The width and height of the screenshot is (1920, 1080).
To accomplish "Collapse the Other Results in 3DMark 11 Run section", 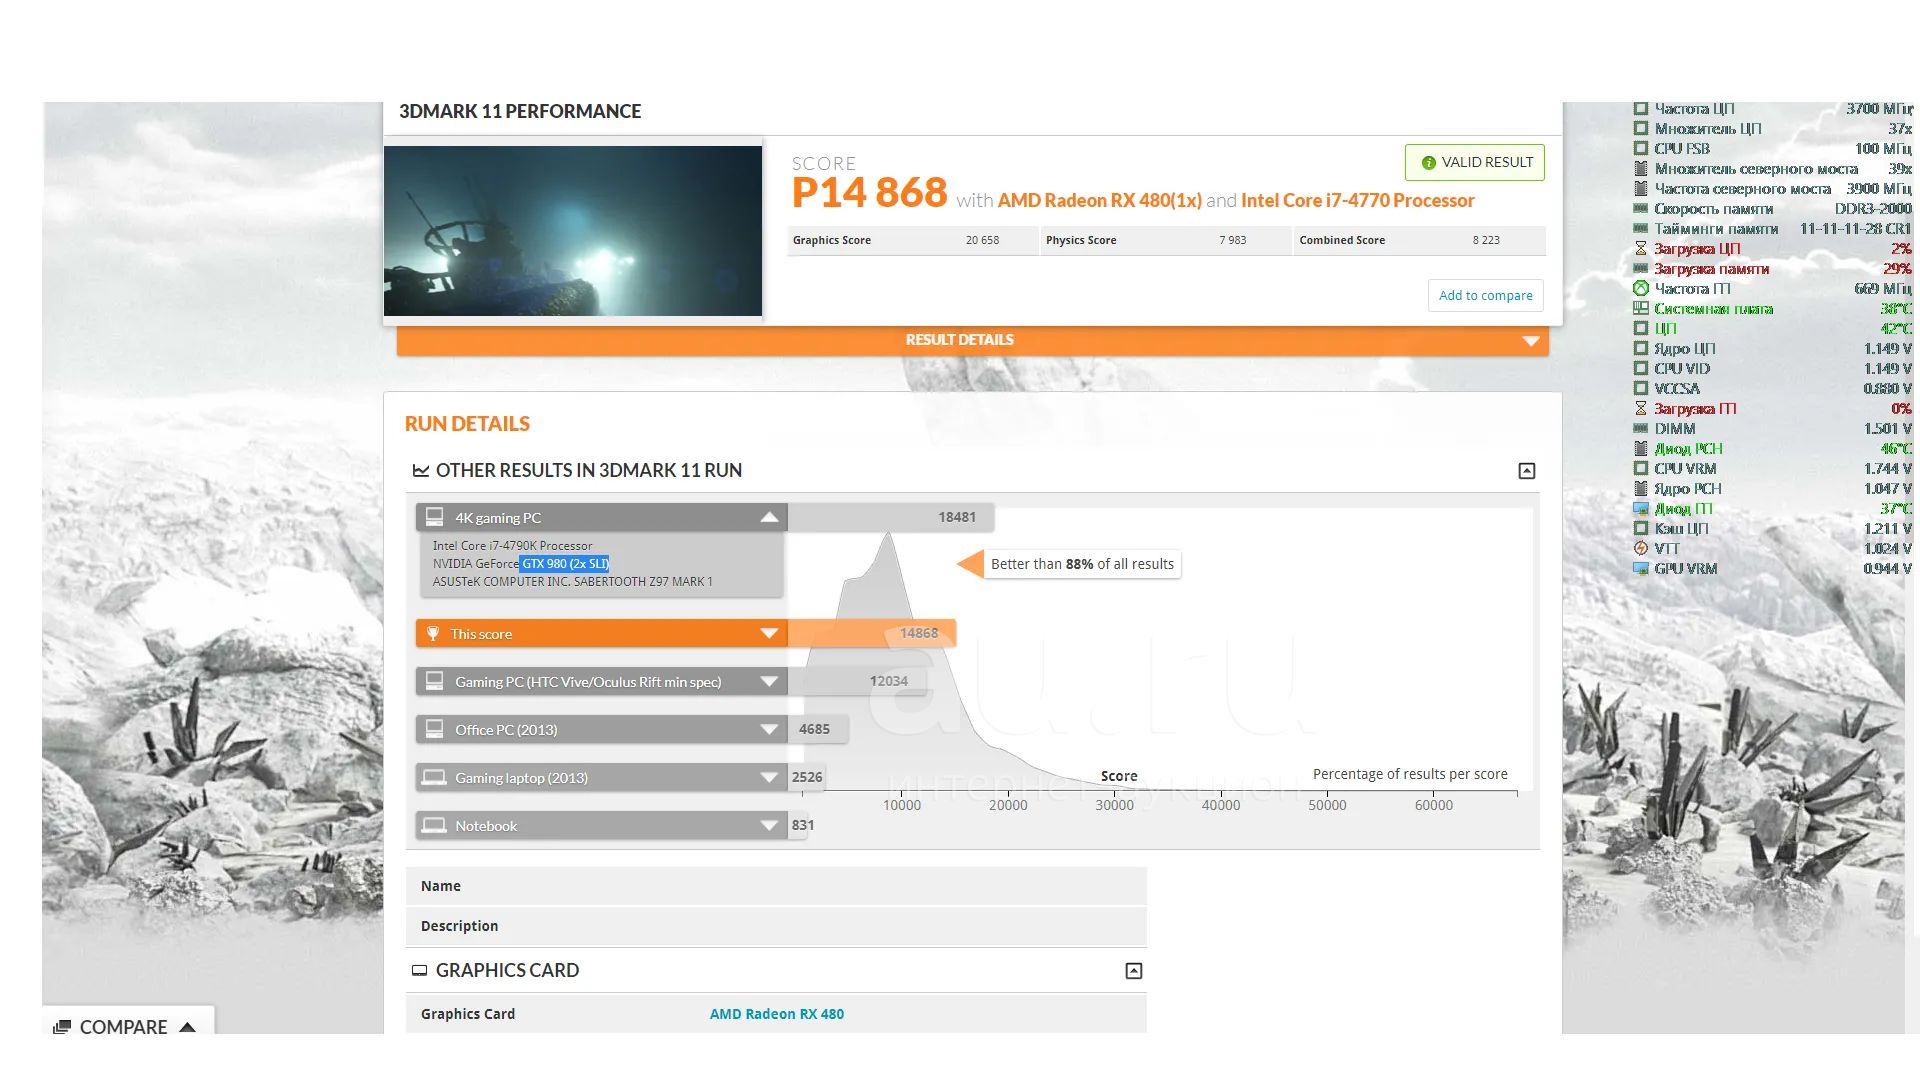I will (1526, 471).
